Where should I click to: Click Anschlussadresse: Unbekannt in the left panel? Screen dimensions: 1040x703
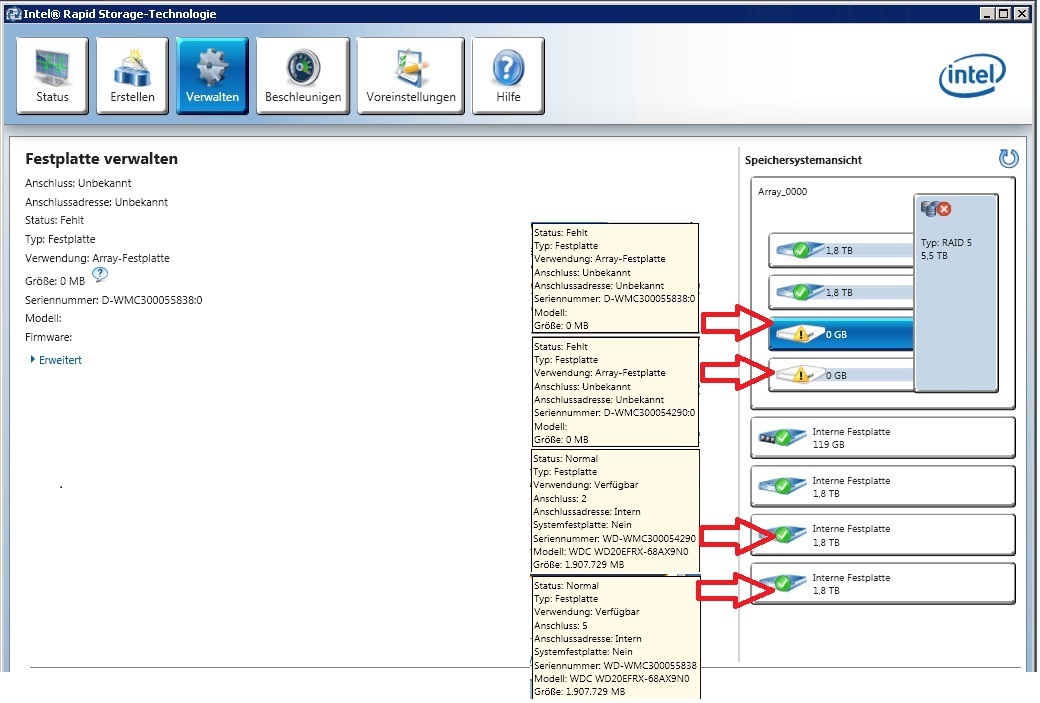coord(96,202)
